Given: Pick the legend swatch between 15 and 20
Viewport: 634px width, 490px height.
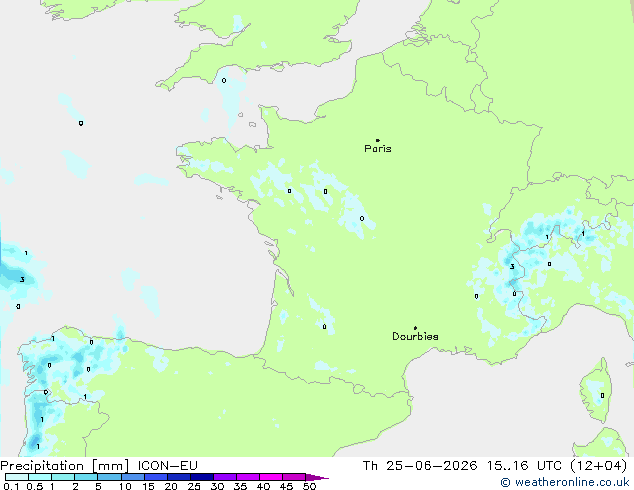Looking at the screenshot, I should 156,477.
